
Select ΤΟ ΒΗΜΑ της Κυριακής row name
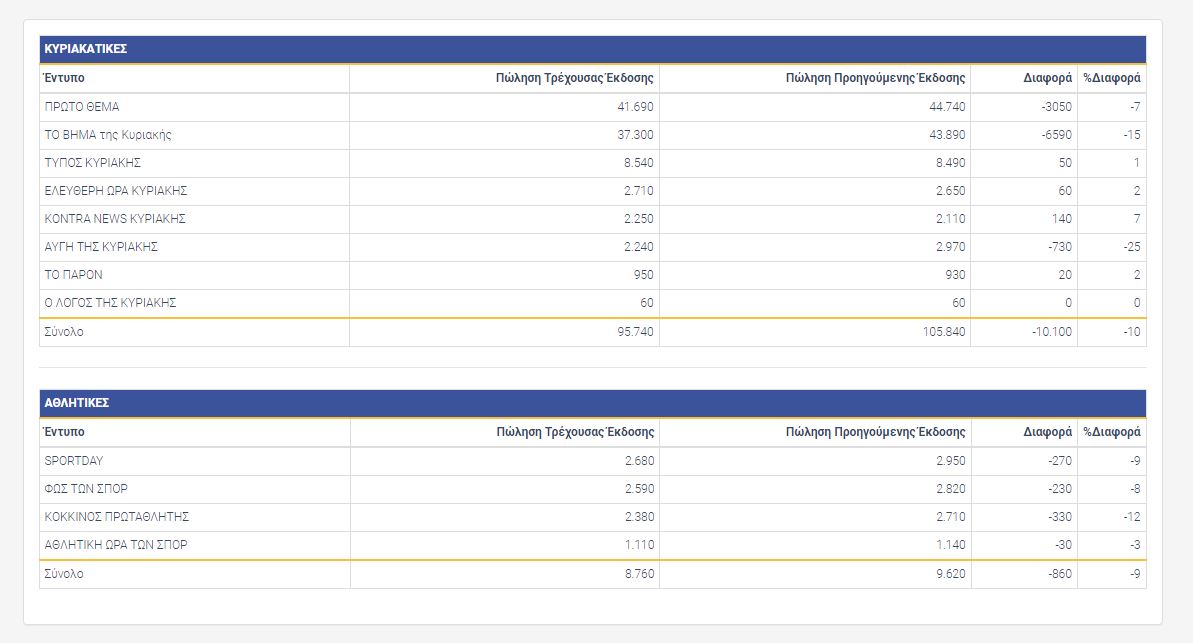pyautogui.click(x=107, y=135)
